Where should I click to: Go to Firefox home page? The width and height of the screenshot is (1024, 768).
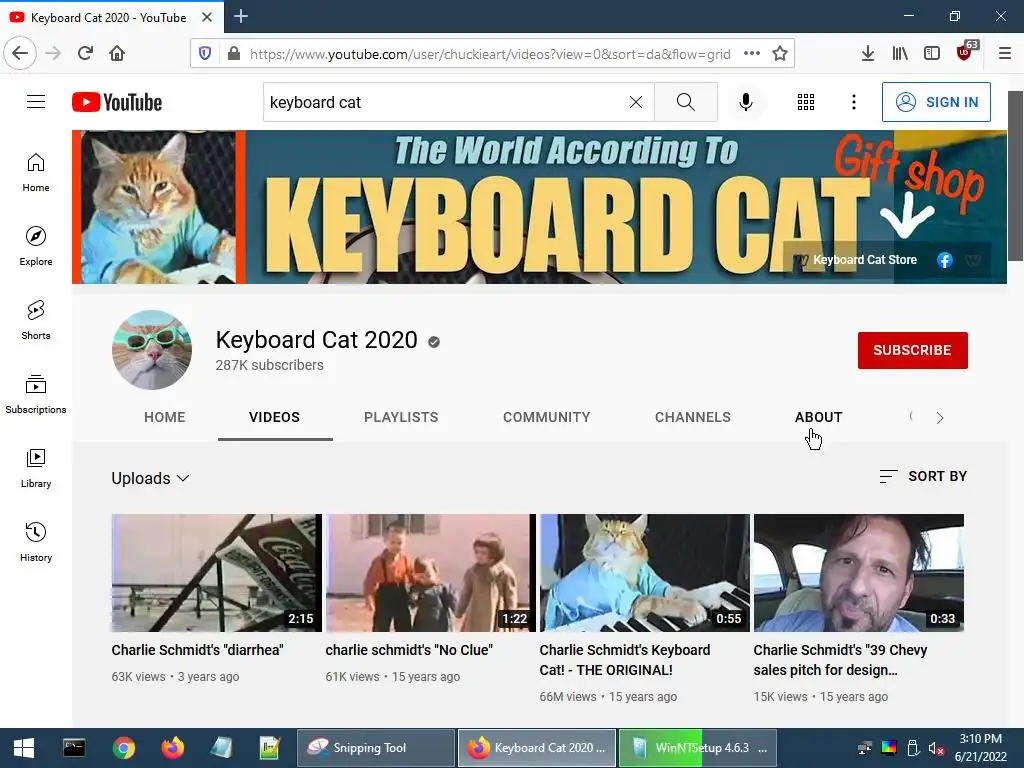[117, 53]
